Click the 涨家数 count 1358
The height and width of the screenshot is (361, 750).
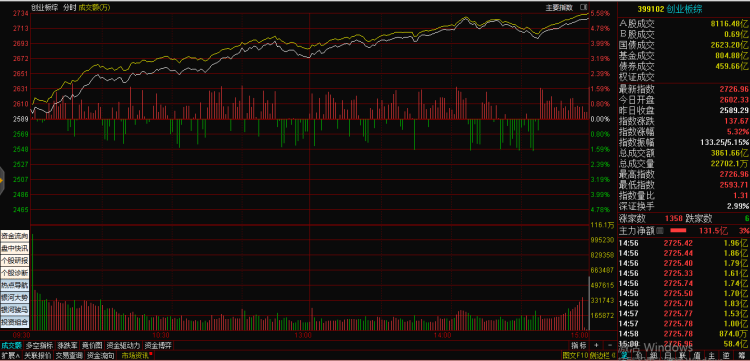[x=674, y=219]
